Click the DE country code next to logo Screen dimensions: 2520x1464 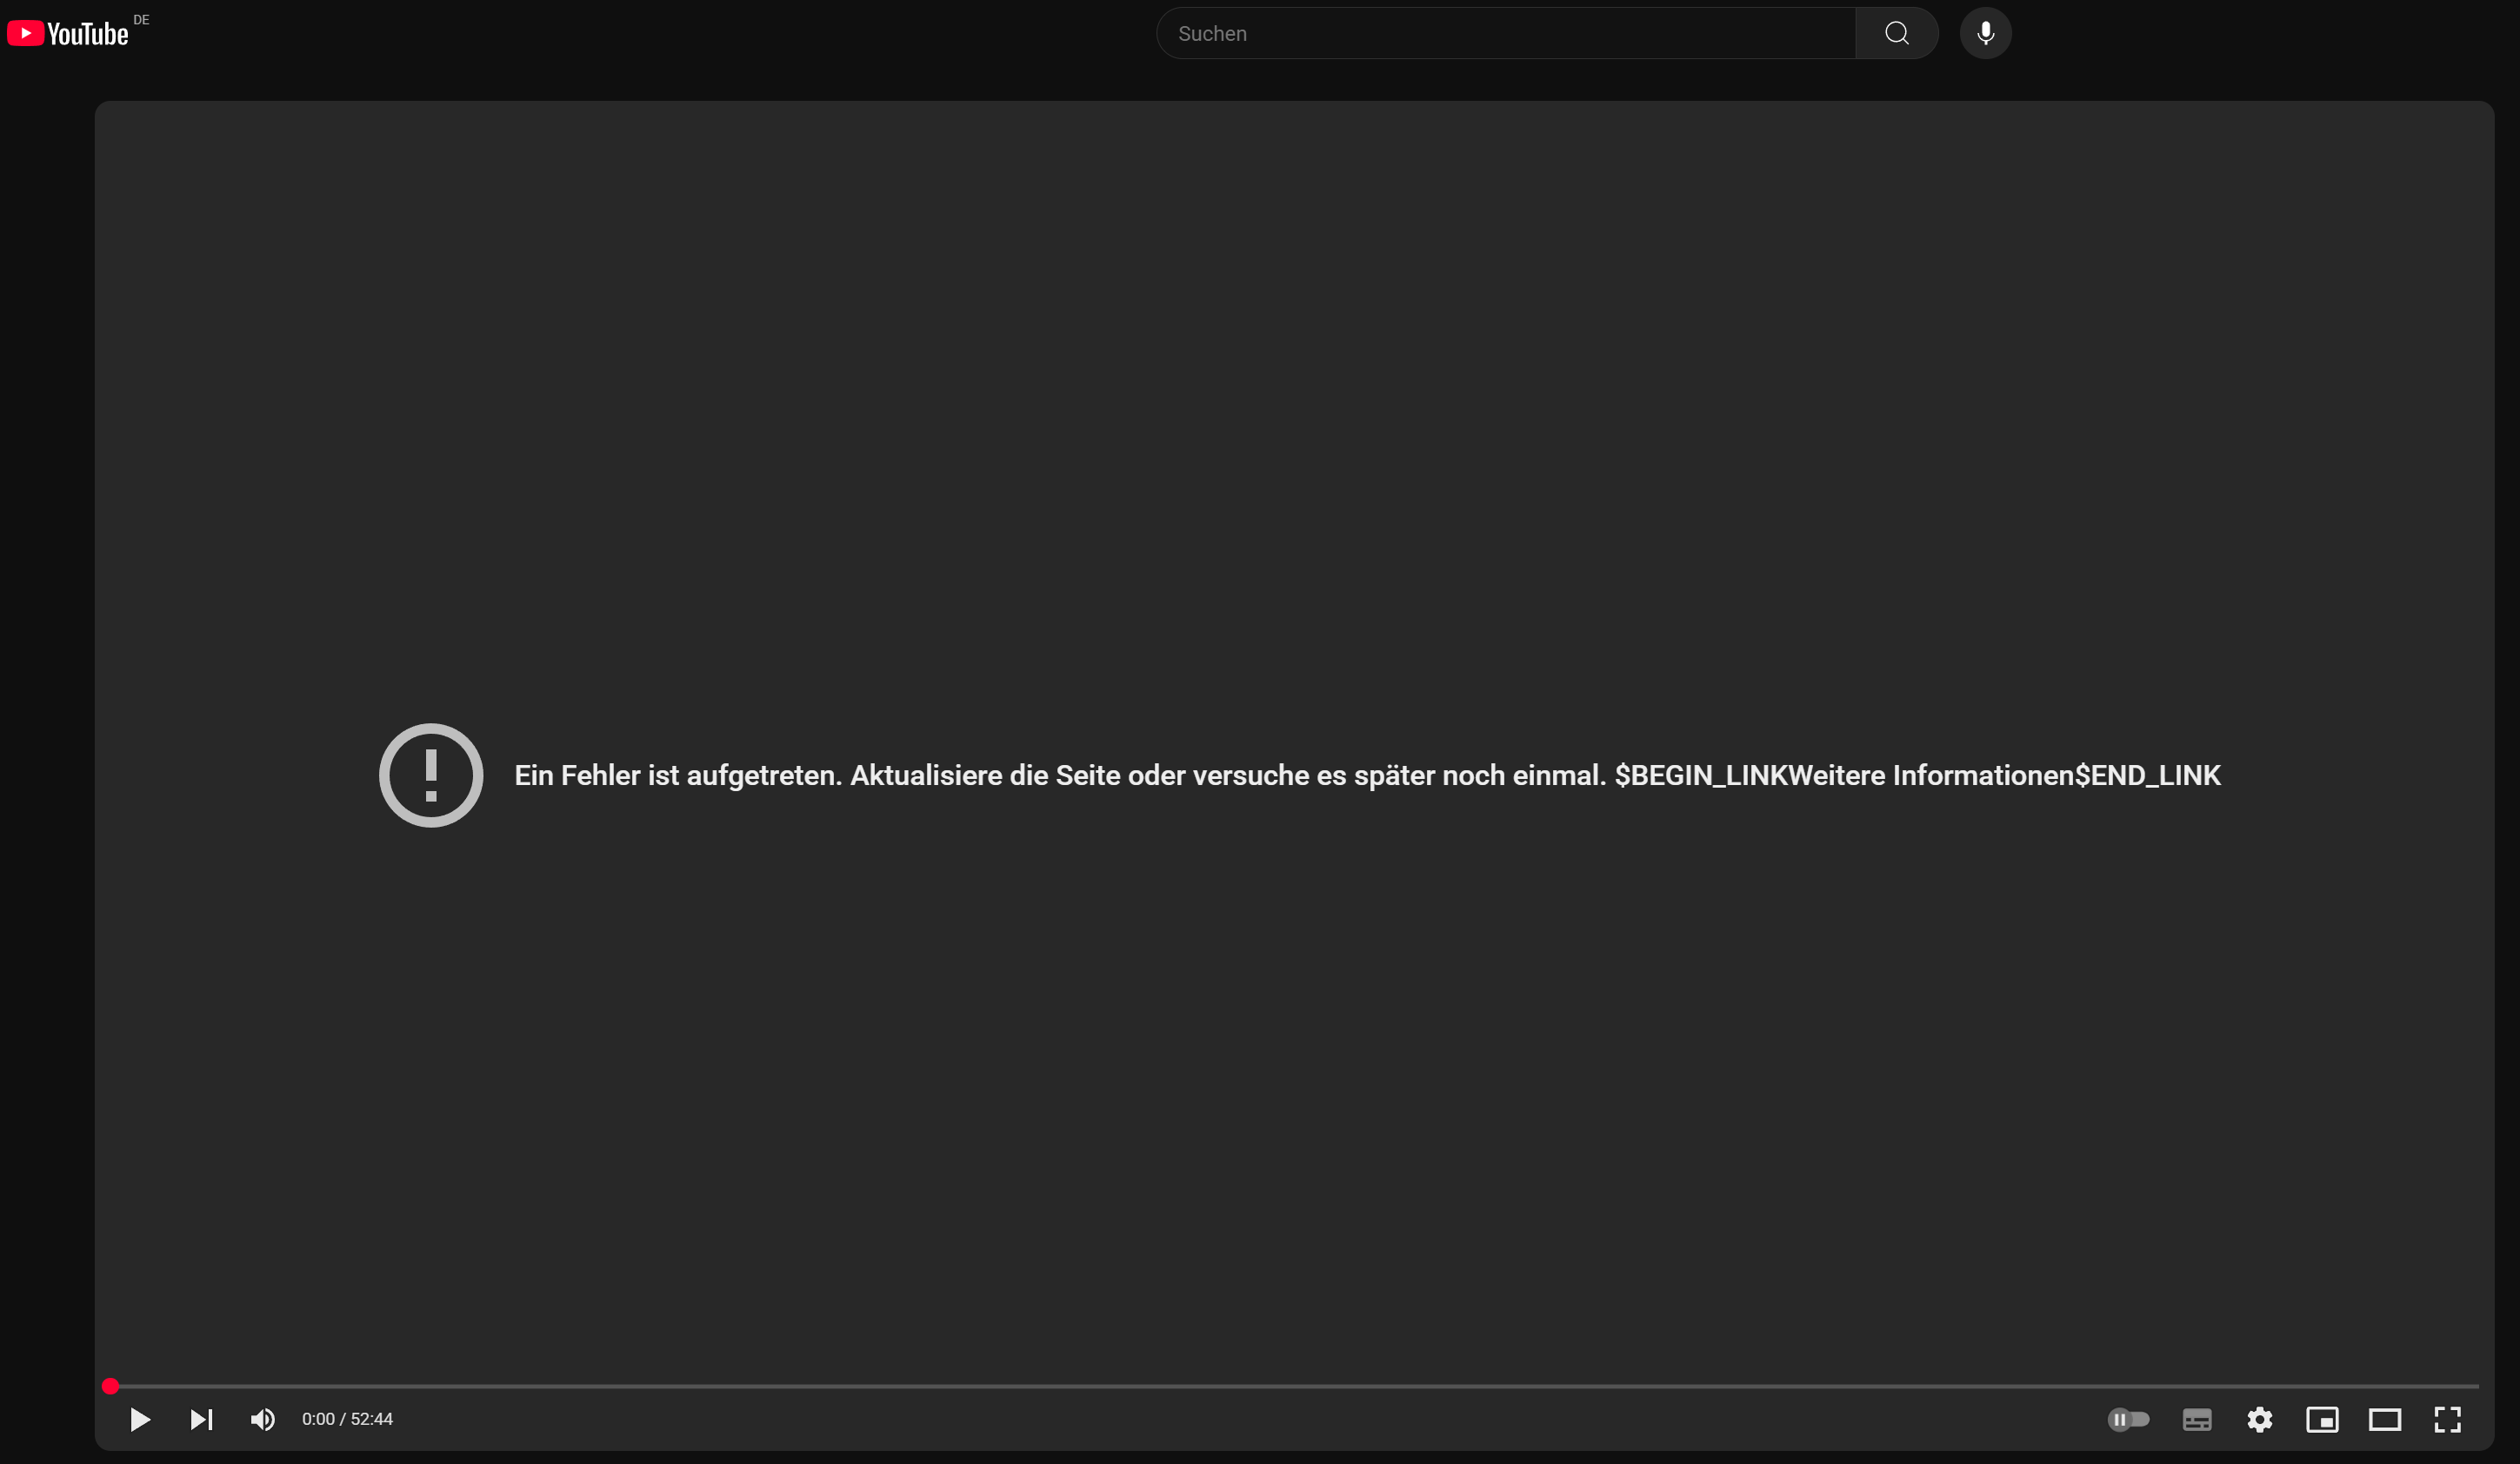(141, 20)
